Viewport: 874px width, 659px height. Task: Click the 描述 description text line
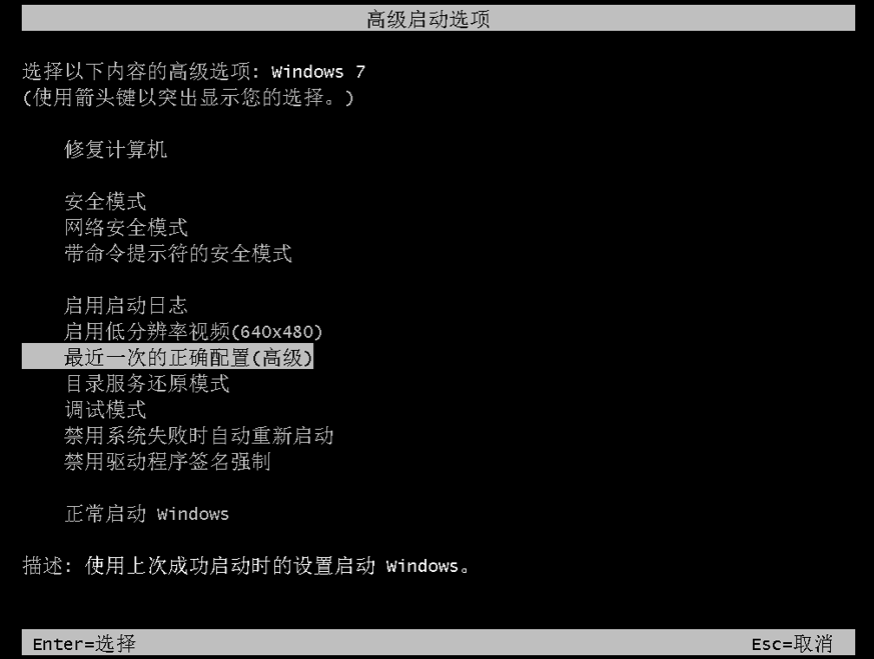[246, 565]
